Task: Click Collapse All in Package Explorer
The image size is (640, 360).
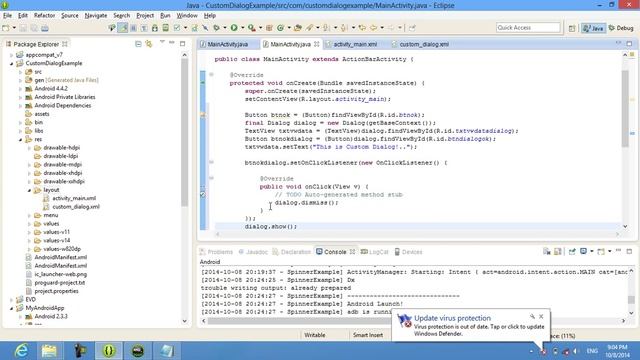Action: pos(138,44)
